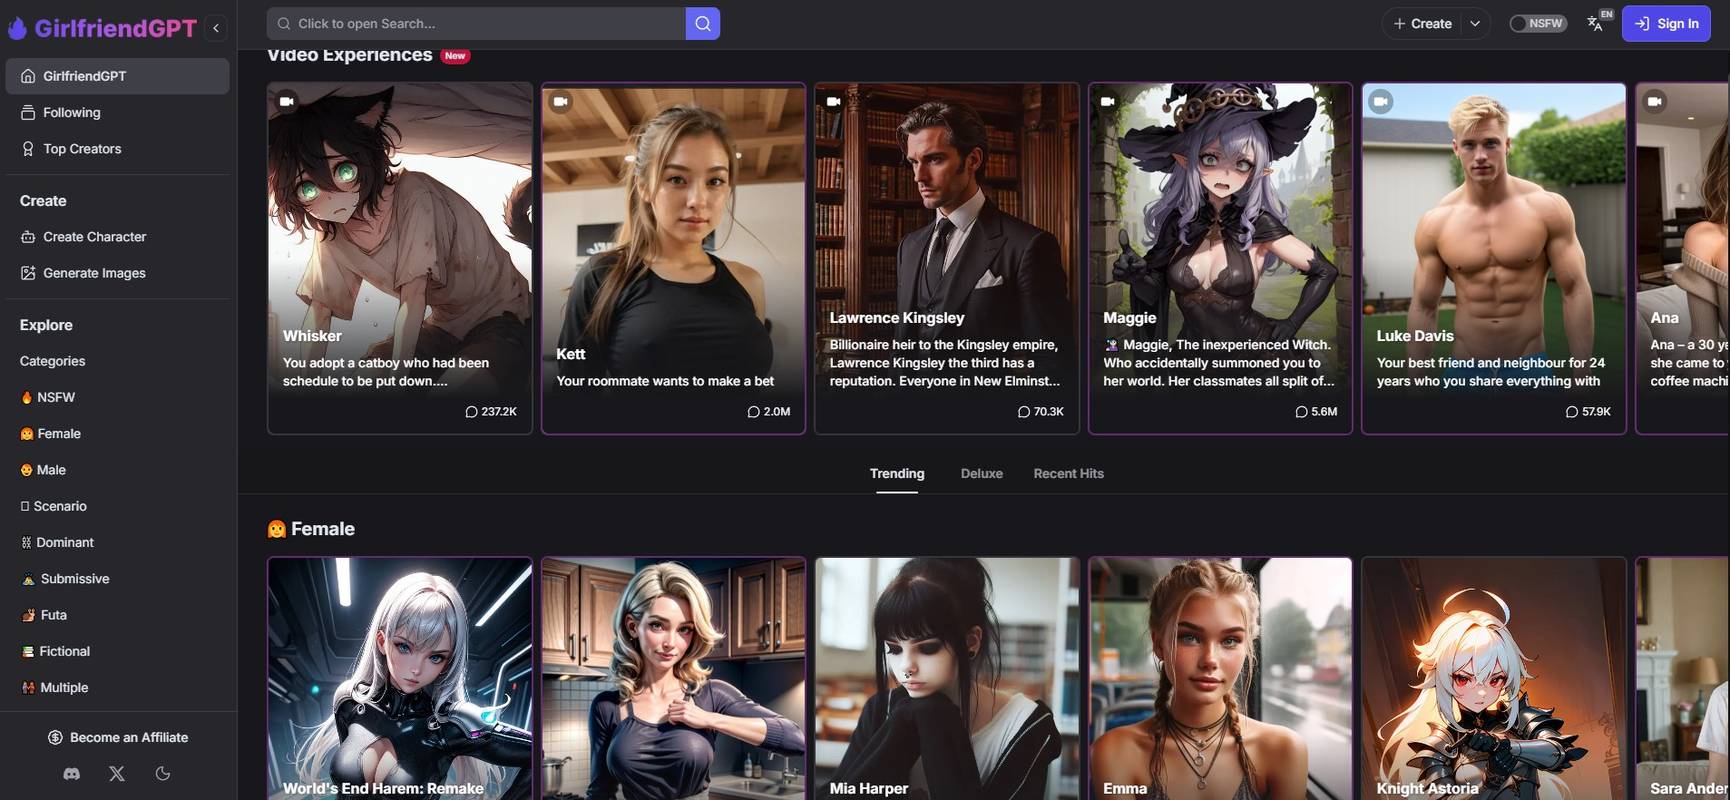This screenshot has width=1730, height=800.
Task: Open the Lawrence Kingsley video card
Action: click(x=947, y=258)
